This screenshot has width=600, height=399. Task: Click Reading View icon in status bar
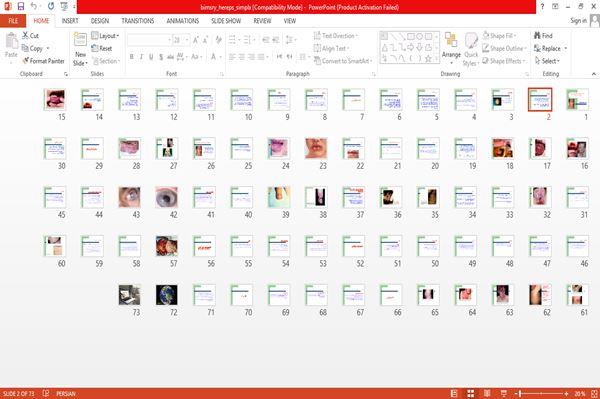pos(487,393)
